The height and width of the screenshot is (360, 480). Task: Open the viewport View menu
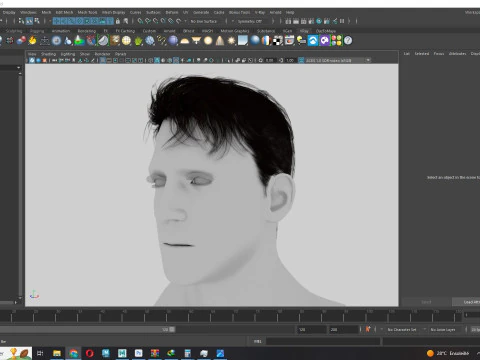(x=32, y=54)
